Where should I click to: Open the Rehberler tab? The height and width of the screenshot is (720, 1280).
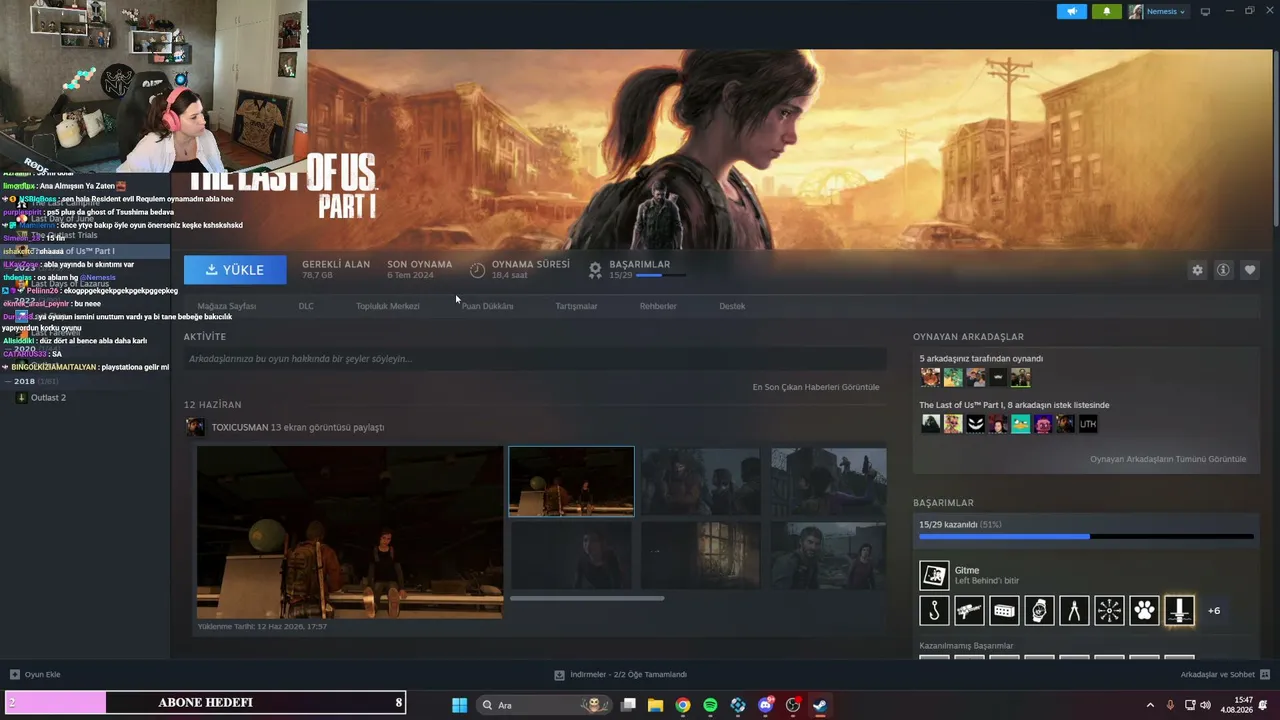tap(658, 306)
